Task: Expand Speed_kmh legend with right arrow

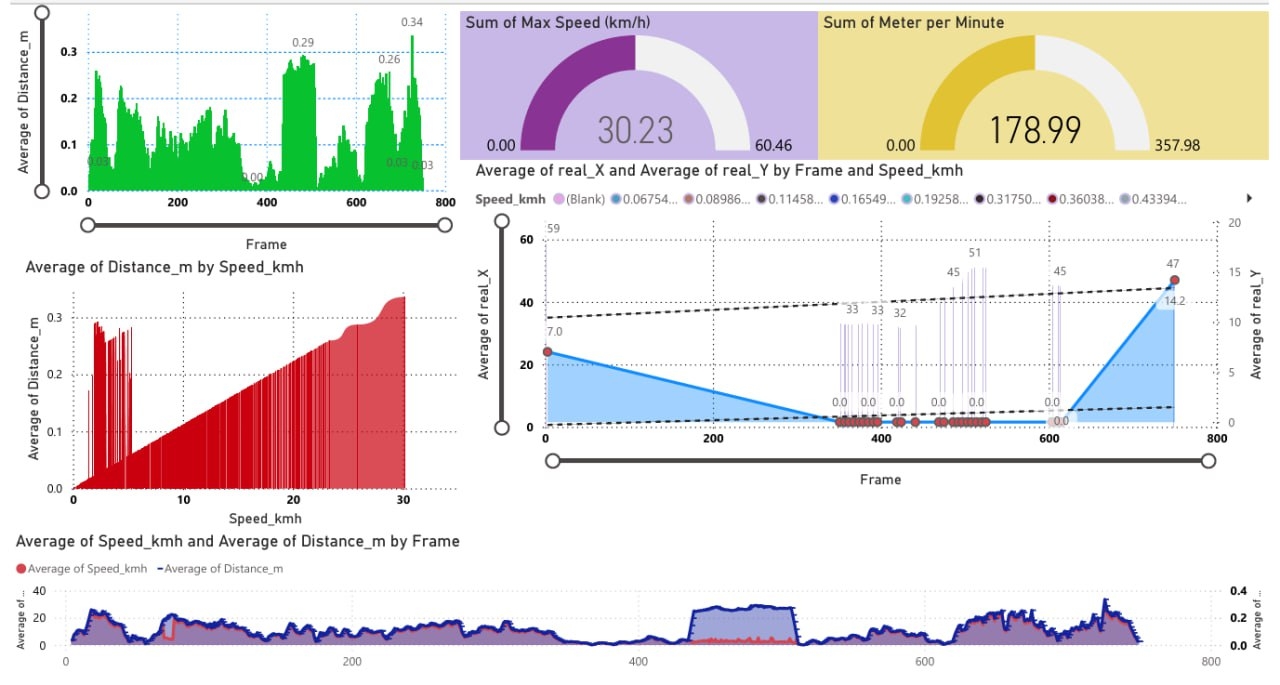Action: click(1247, 199)
